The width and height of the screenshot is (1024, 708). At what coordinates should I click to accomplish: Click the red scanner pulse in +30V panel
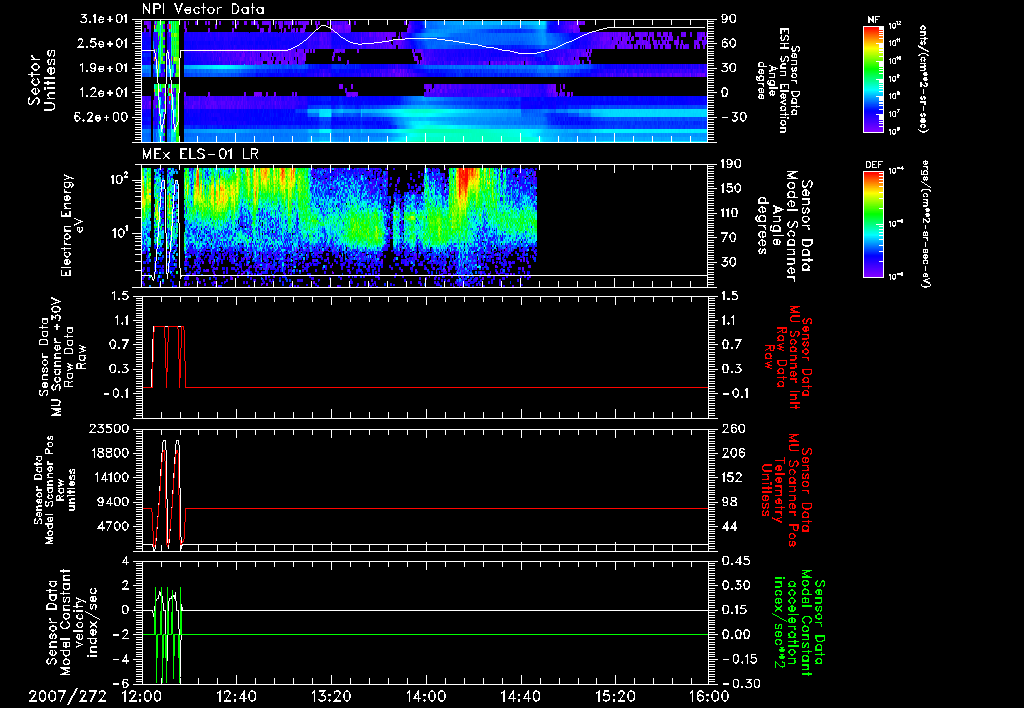point(168,357)
